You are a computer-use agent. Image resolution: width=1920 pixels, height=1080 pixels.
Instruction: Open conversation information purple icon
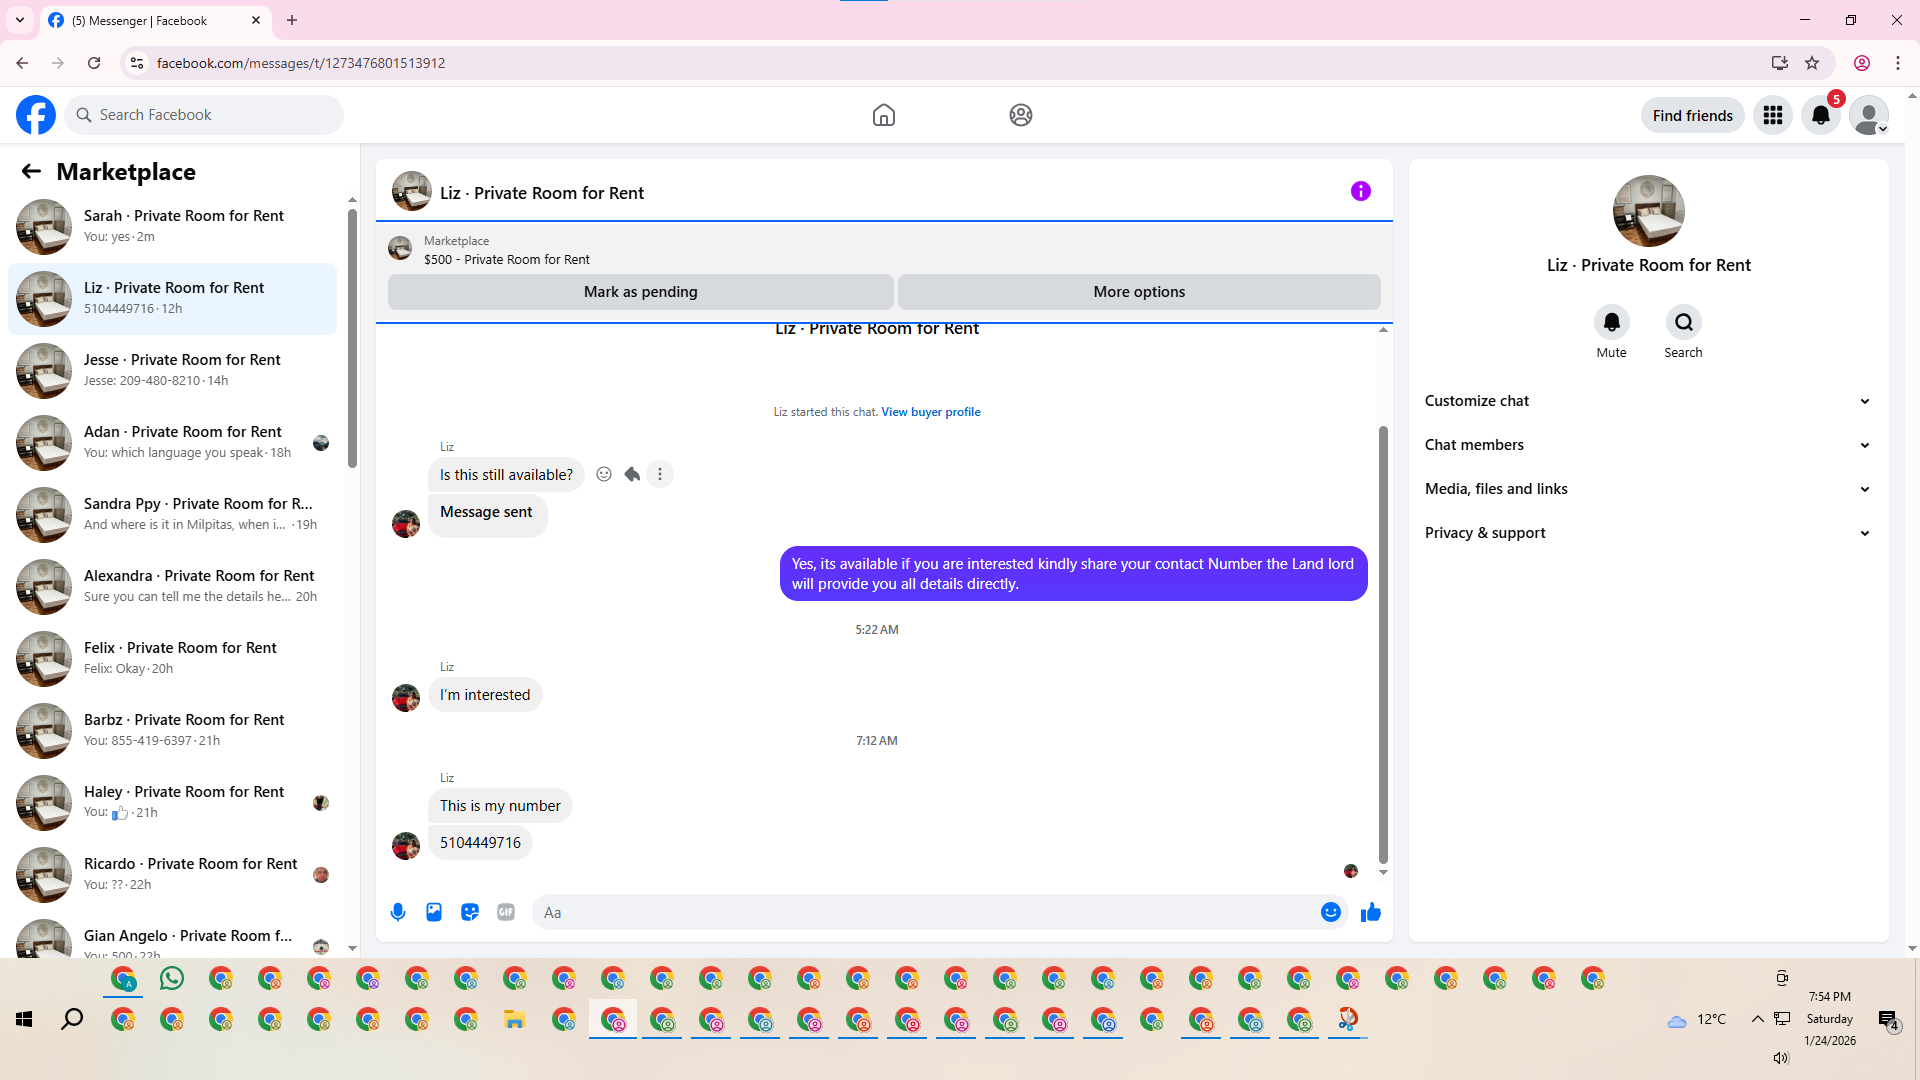tap(1360, 191)
